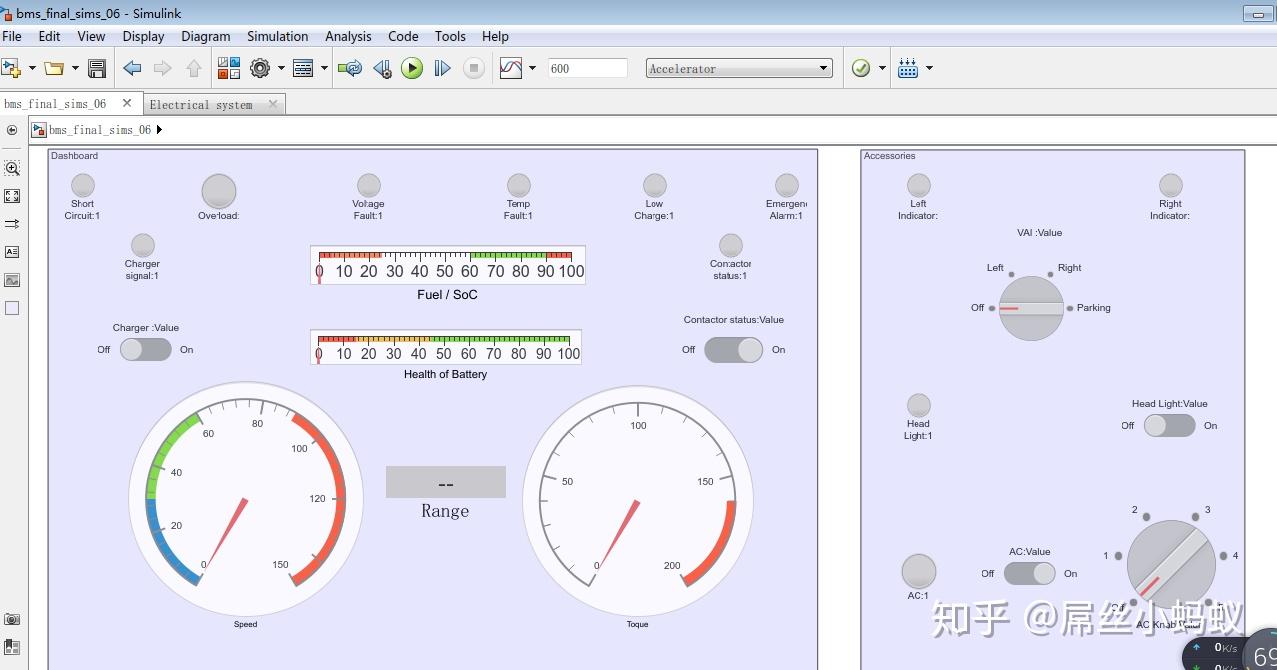This screenshot has height=670, width=1277.
Task: Open the Simulation menu
Action: [x=277, y=36]
